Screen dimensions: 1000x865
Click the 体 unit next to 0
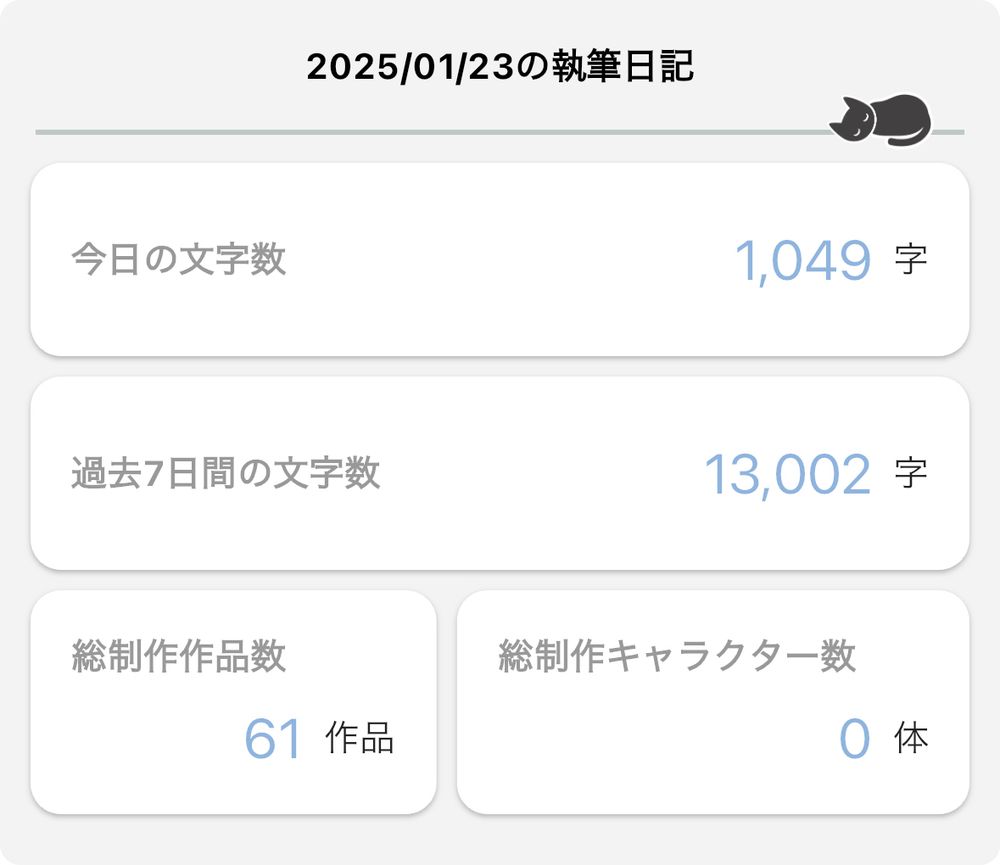click(911, 738)
